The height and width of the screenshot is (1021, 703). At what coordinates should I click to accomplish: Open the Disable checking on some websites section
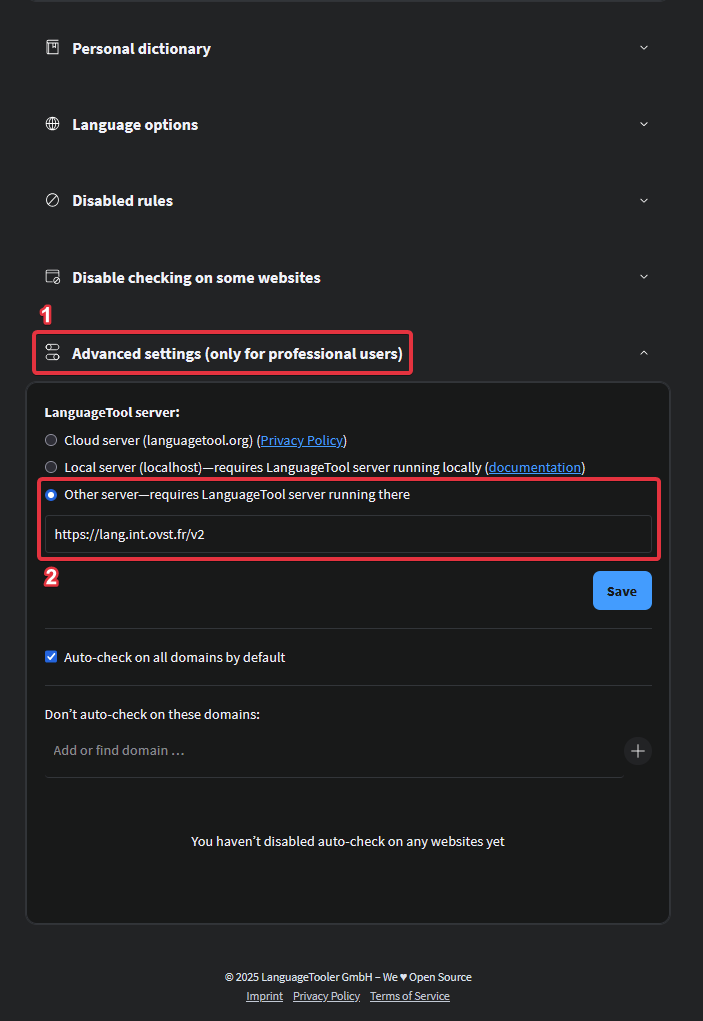[196, 277]
